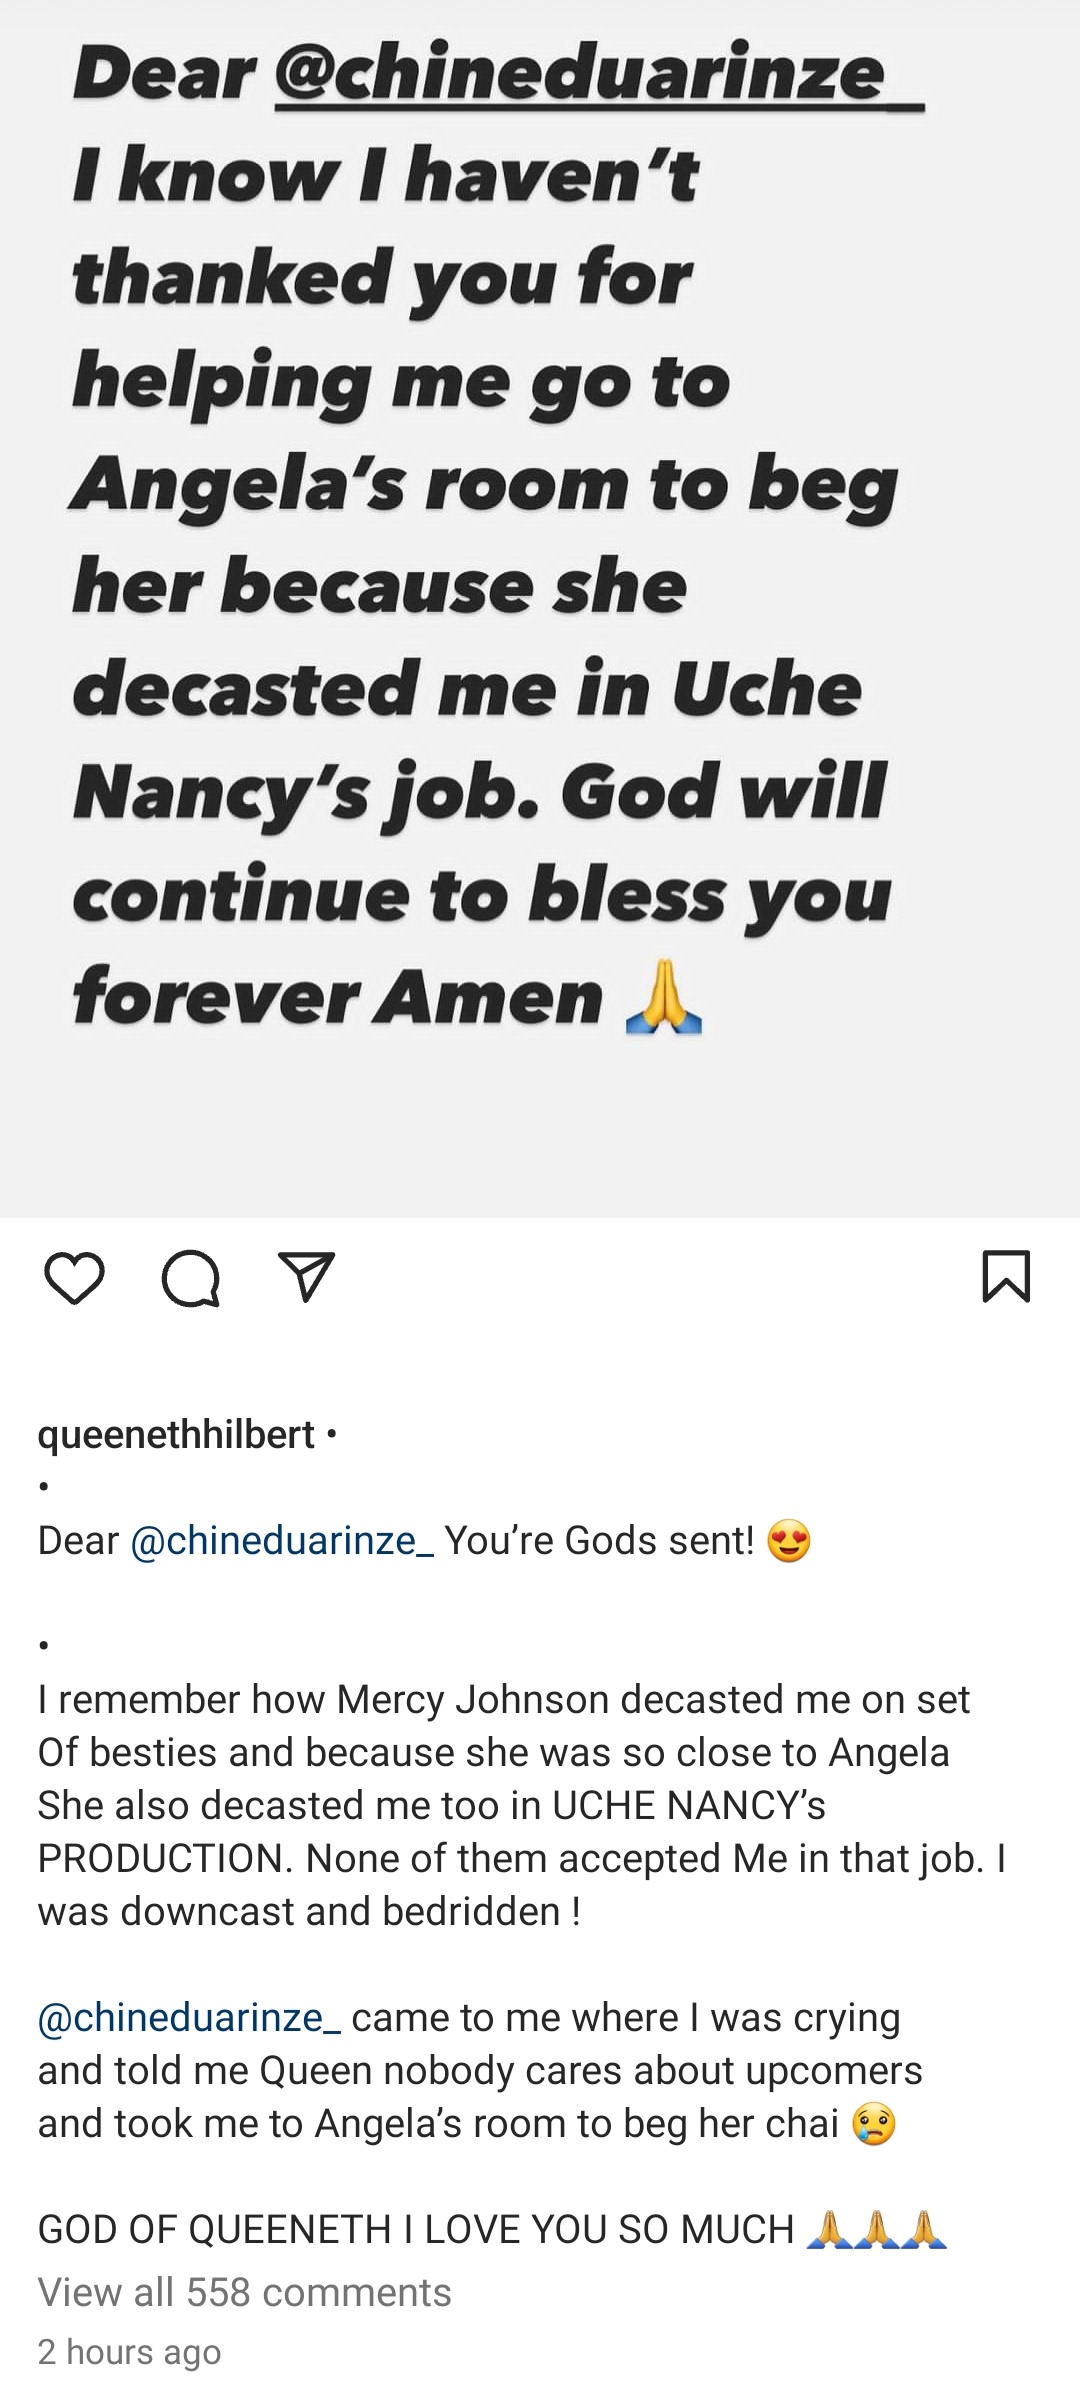
Task: Open comments via the speech bubble icon
Action: (190, 1278)
